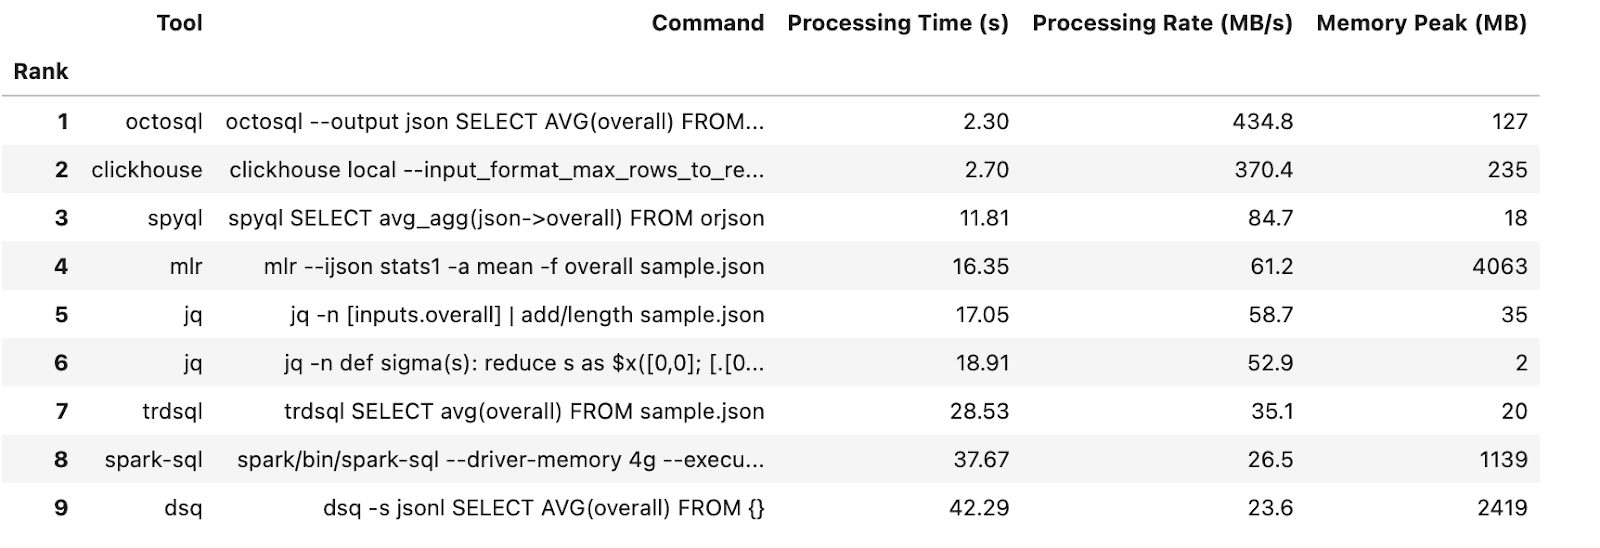Click the Tool column header
This screenshot has width=1600, height=548.
179,24
